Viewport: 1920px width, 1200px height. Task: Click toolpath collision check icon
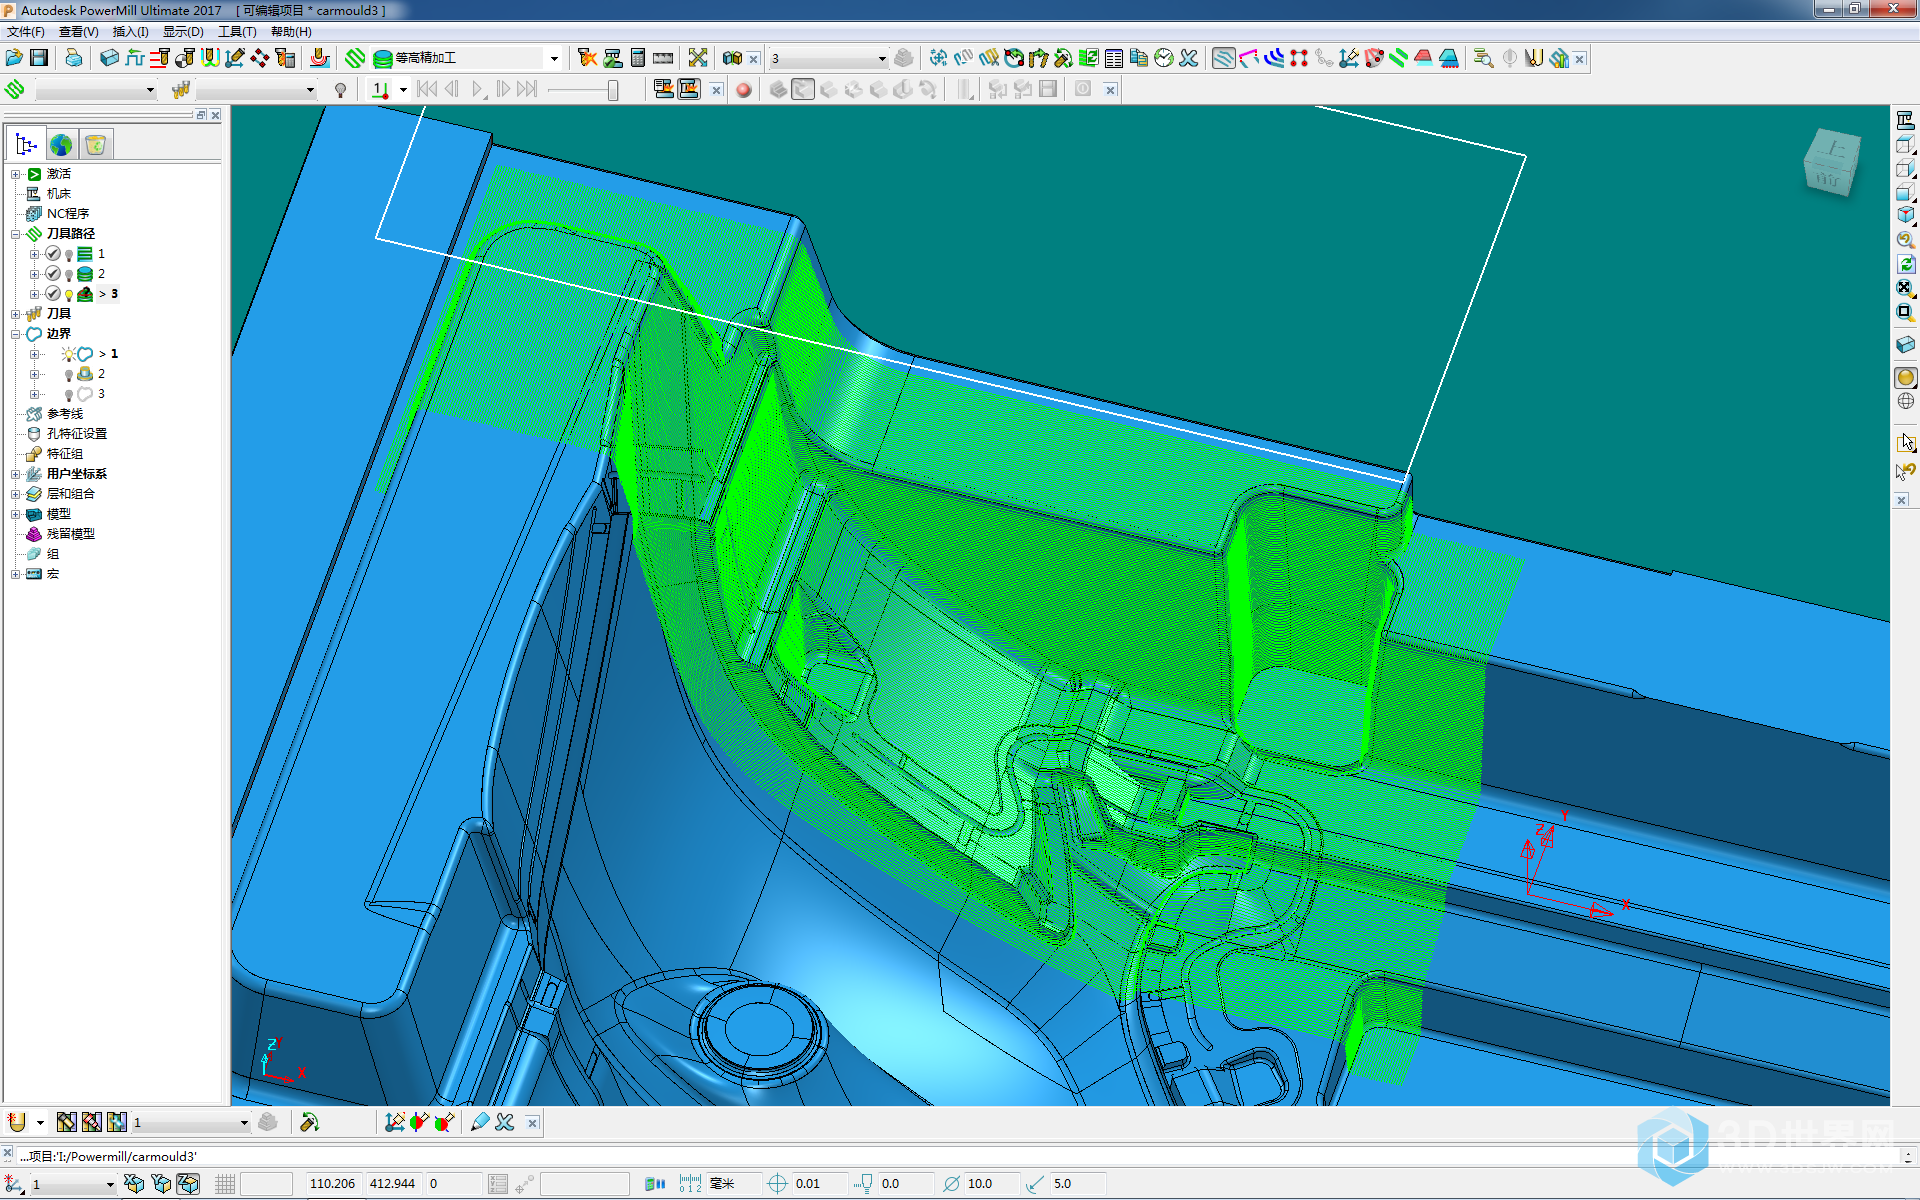(x=587, y=58)
